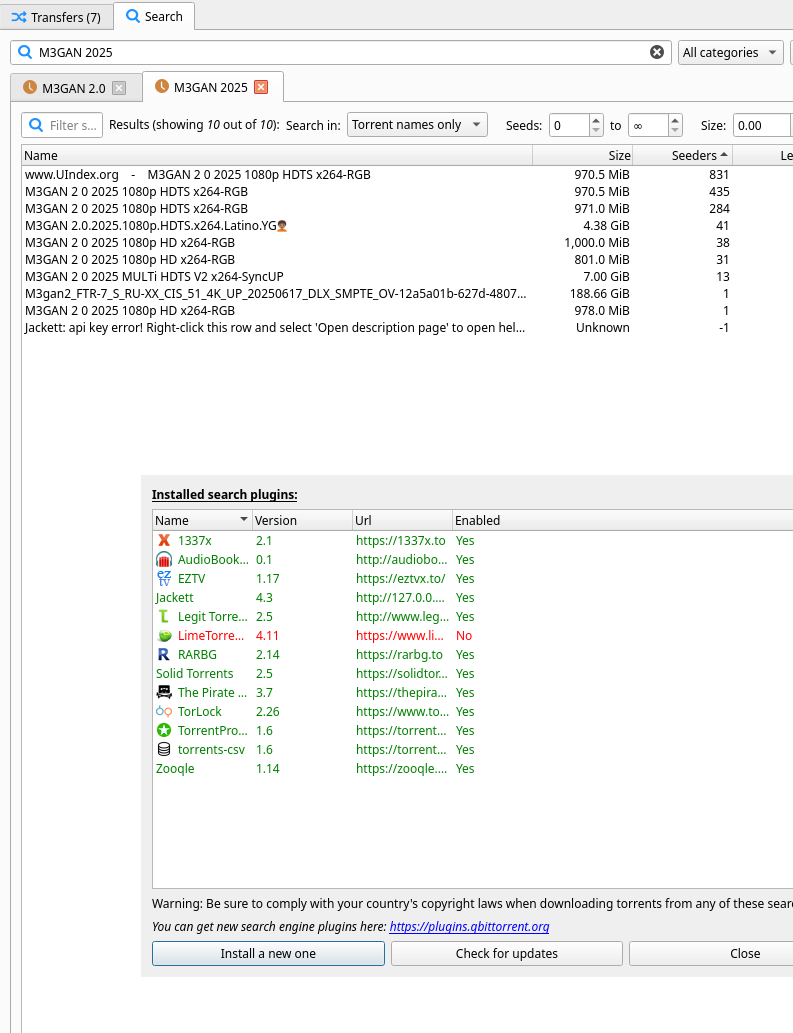Close the M3GAN 2025 search tab
The width and height of the screenshot is (793, 1033).
tap(261, 87)
